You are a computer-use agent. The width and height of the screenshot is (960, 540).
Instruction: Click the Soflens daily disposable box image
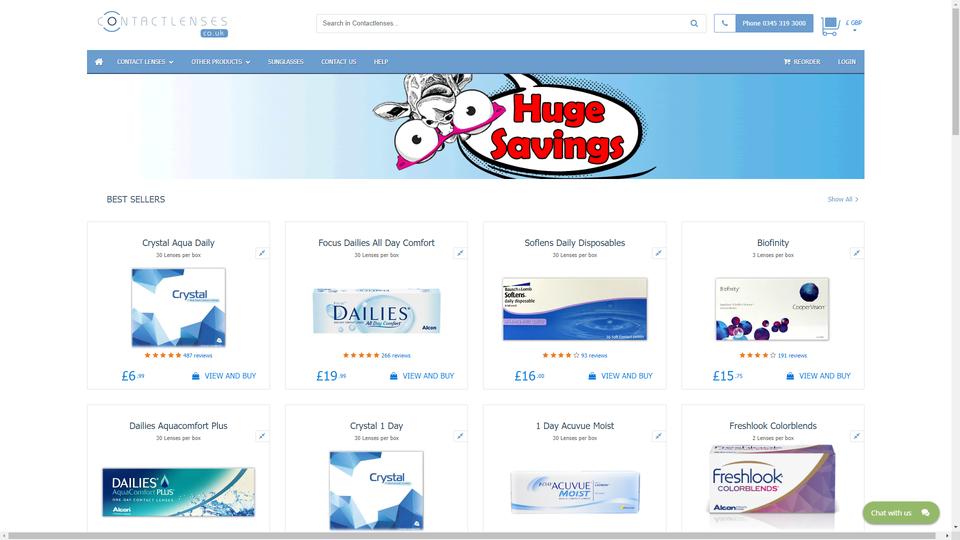tap(575, 309)
